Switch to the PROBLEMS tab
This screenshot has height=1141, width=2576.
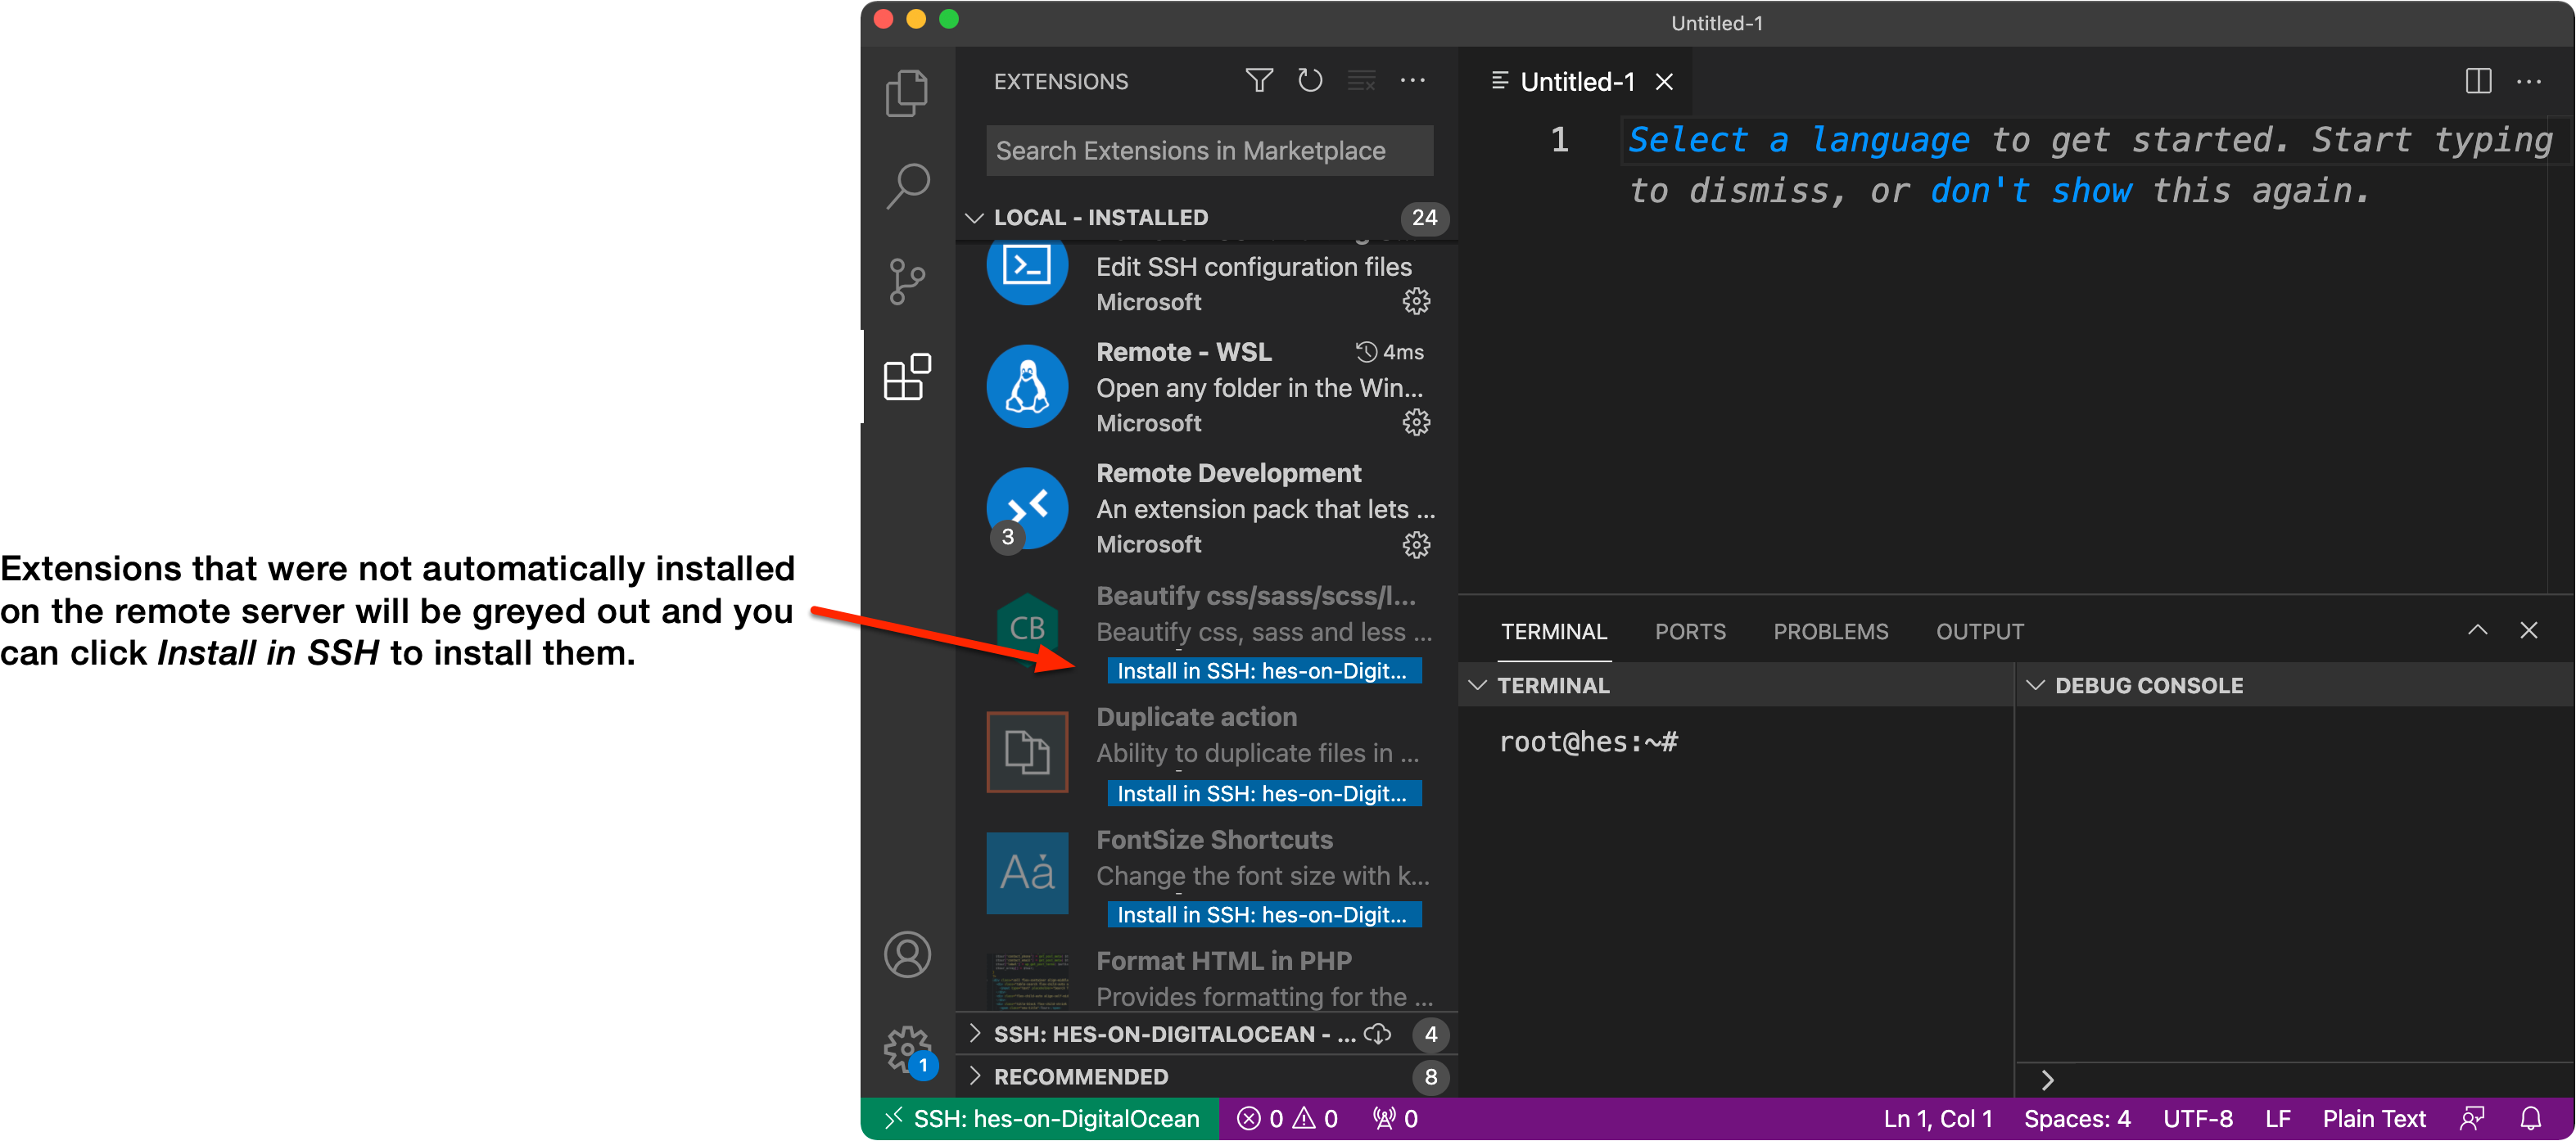[x=1830, y=631]
